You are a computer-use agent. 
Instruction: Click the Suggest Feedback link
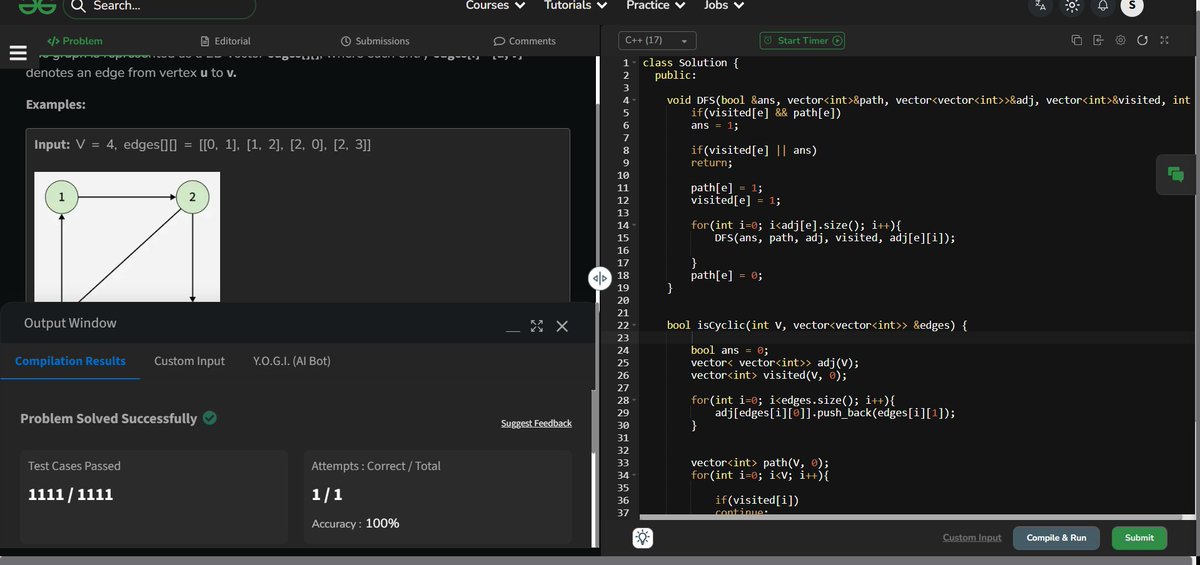click(536, 423)
